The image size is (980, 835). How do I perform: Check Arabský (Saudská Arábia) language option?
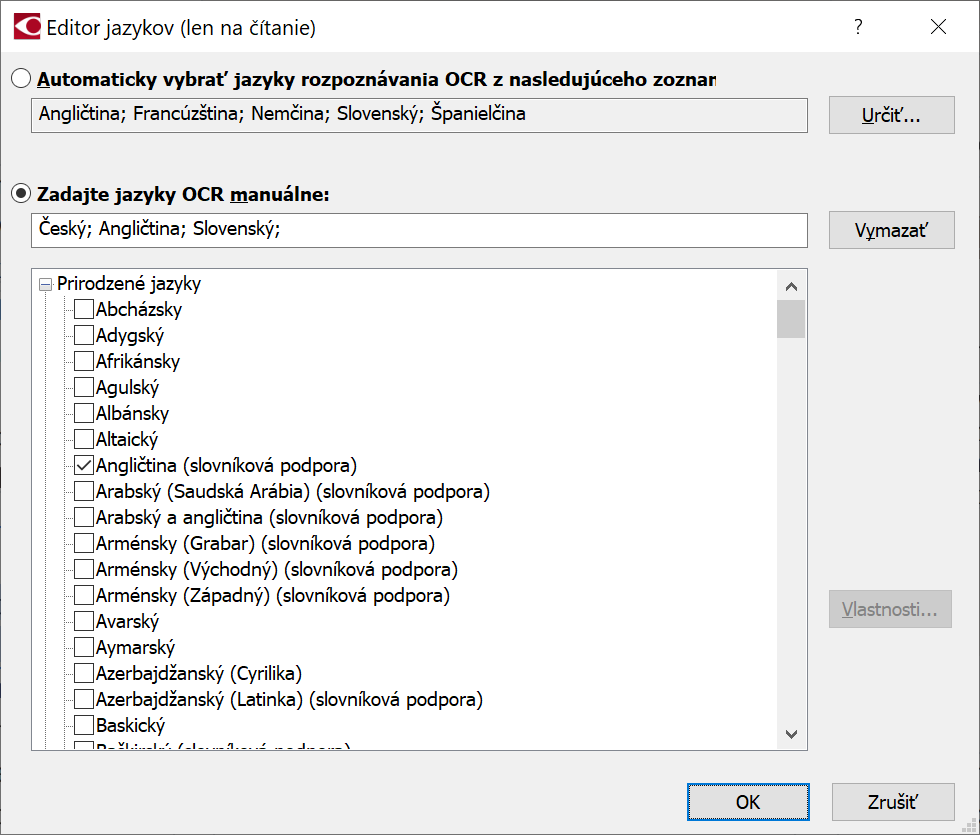click(x=84, y=491)
